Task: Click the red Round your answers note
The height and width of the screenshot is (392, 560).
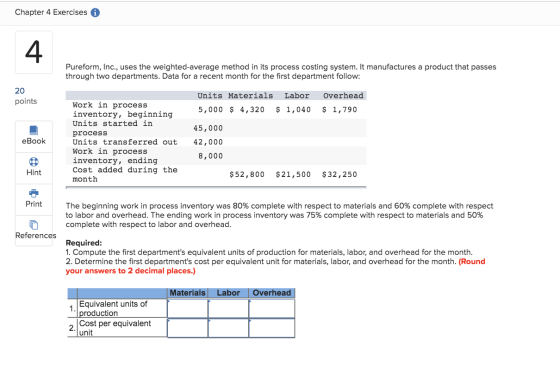Action: 275,266
